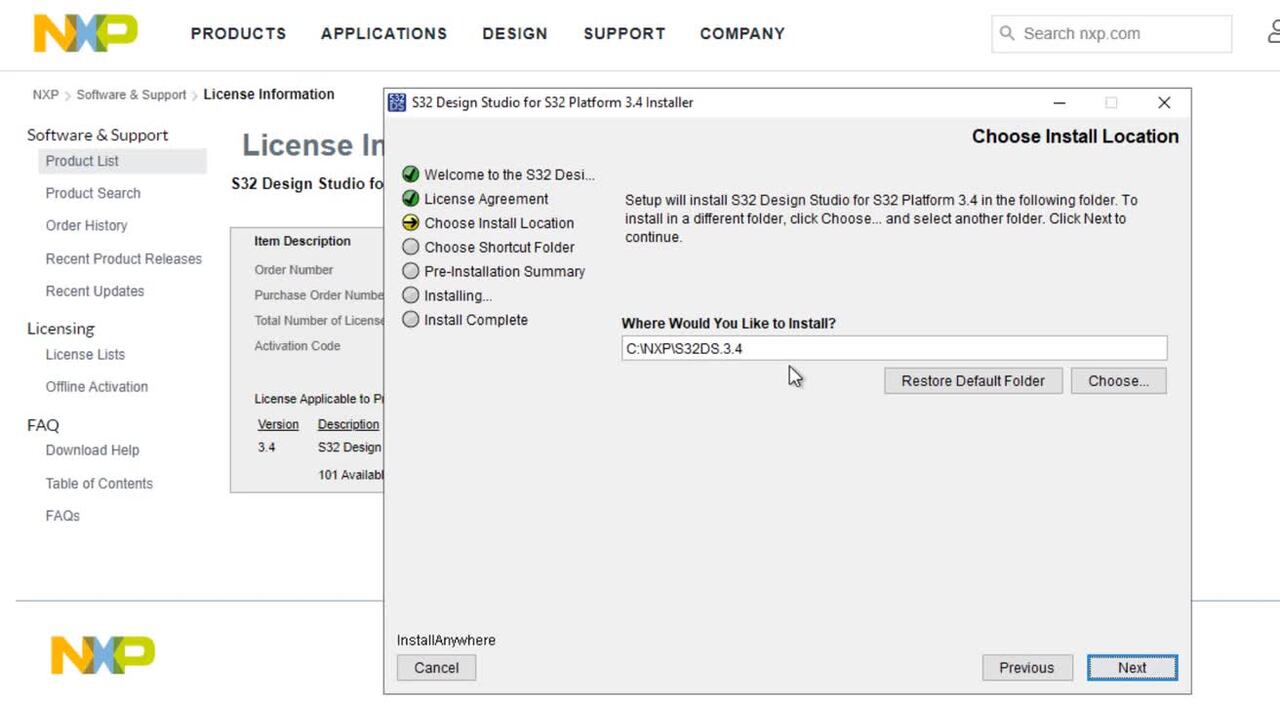This screenshot has height=702, width=1280.
Task: Click the user account icon beside search
Action: click(x=1274, y=33)
